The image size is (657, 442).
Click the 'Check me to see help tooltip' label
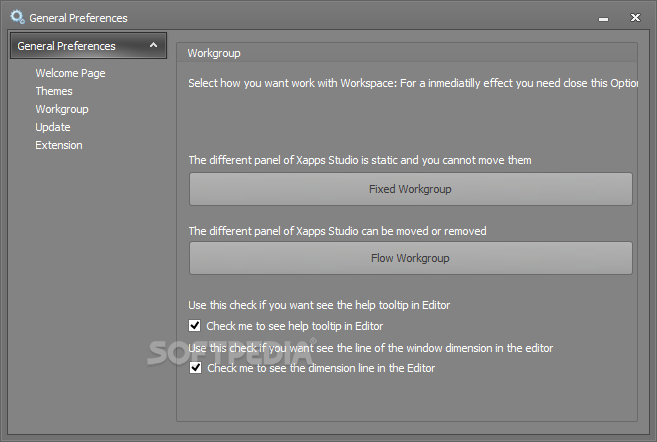point(294,326)
